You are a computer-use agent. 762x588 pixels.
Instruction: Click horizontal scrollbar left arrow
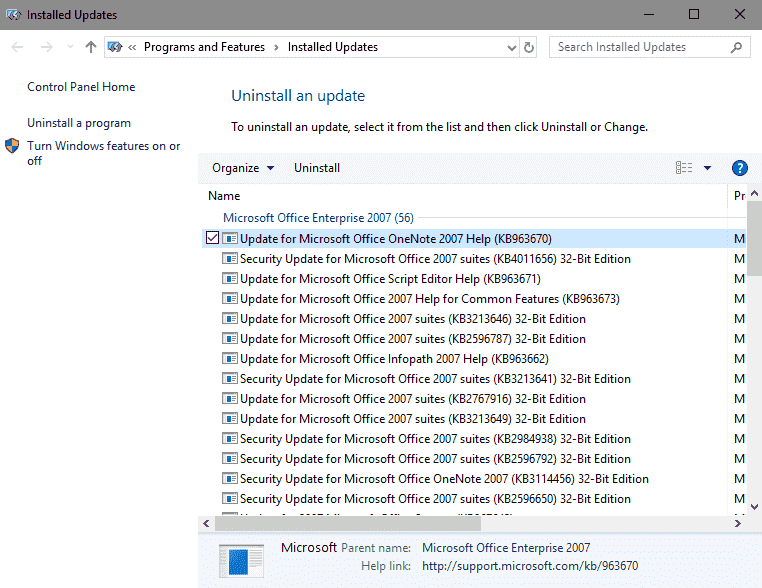[206, 523]
